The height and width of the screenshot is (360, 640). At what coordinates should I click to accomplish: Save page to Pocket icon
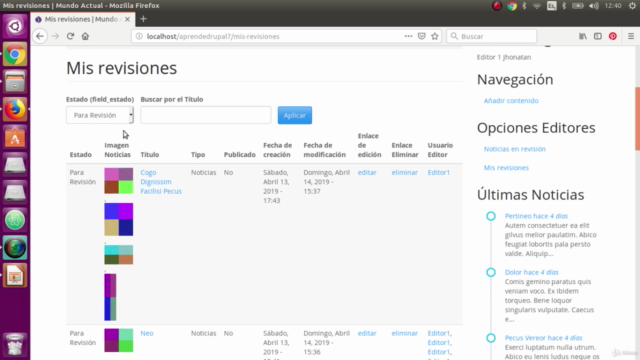pyautogui.click(x=422, y=36)
